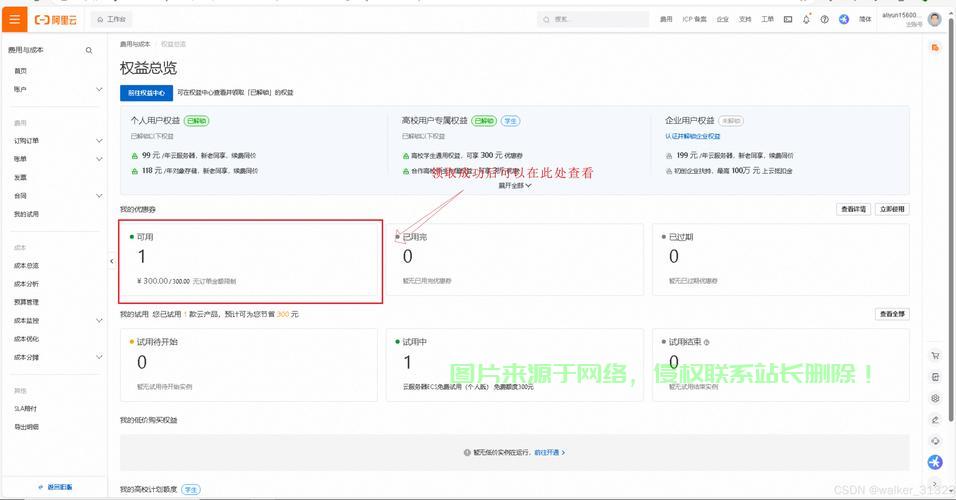This screenshot has height=500, width=956.
Task: Open the blue AI assistant button on right rail
Action: [x=935, y=462]
